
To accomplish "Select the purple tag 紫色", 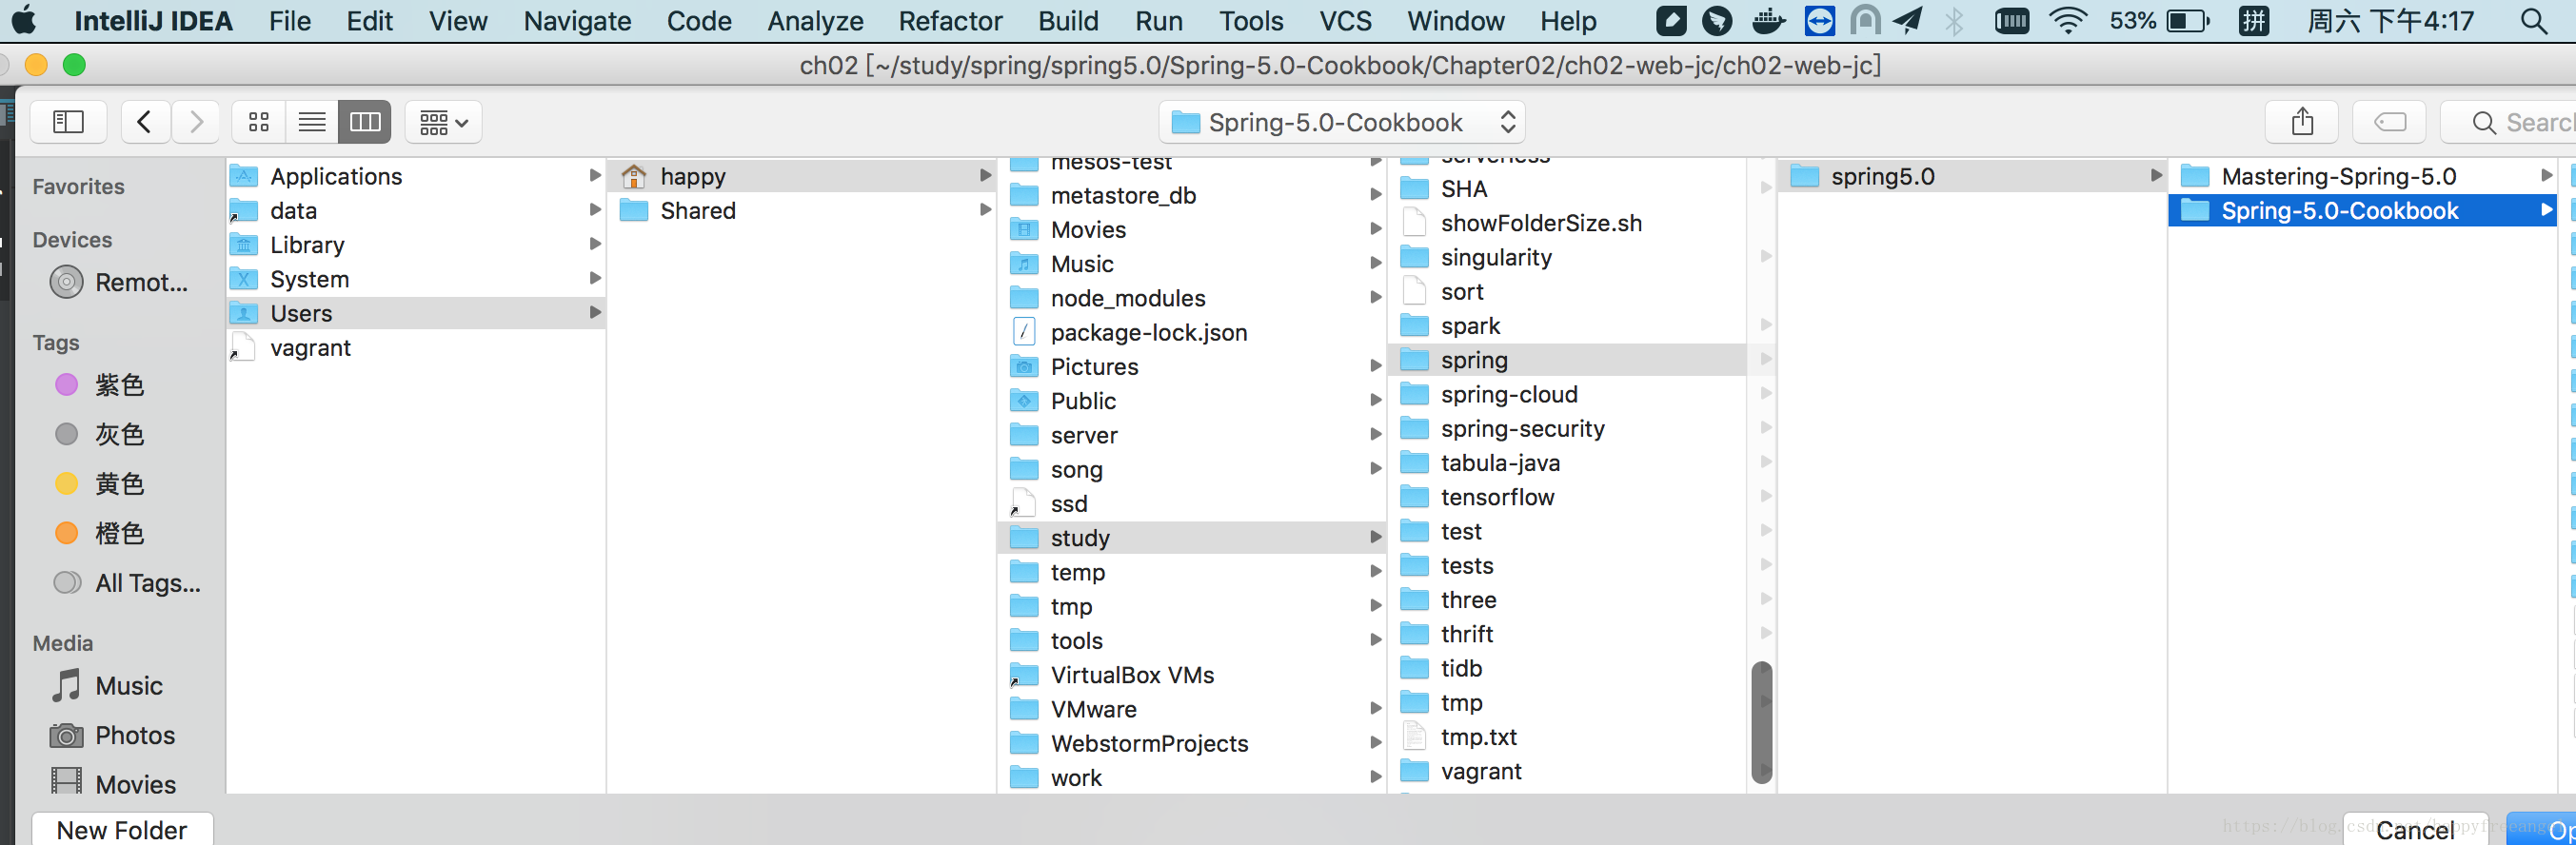I will point(100,385).
